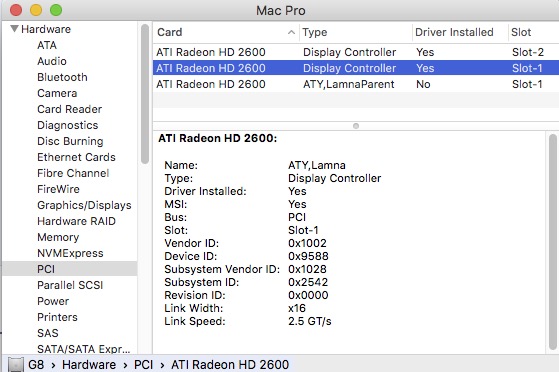Open the Card Reader section
559x372 pixels.
(70, 109)
